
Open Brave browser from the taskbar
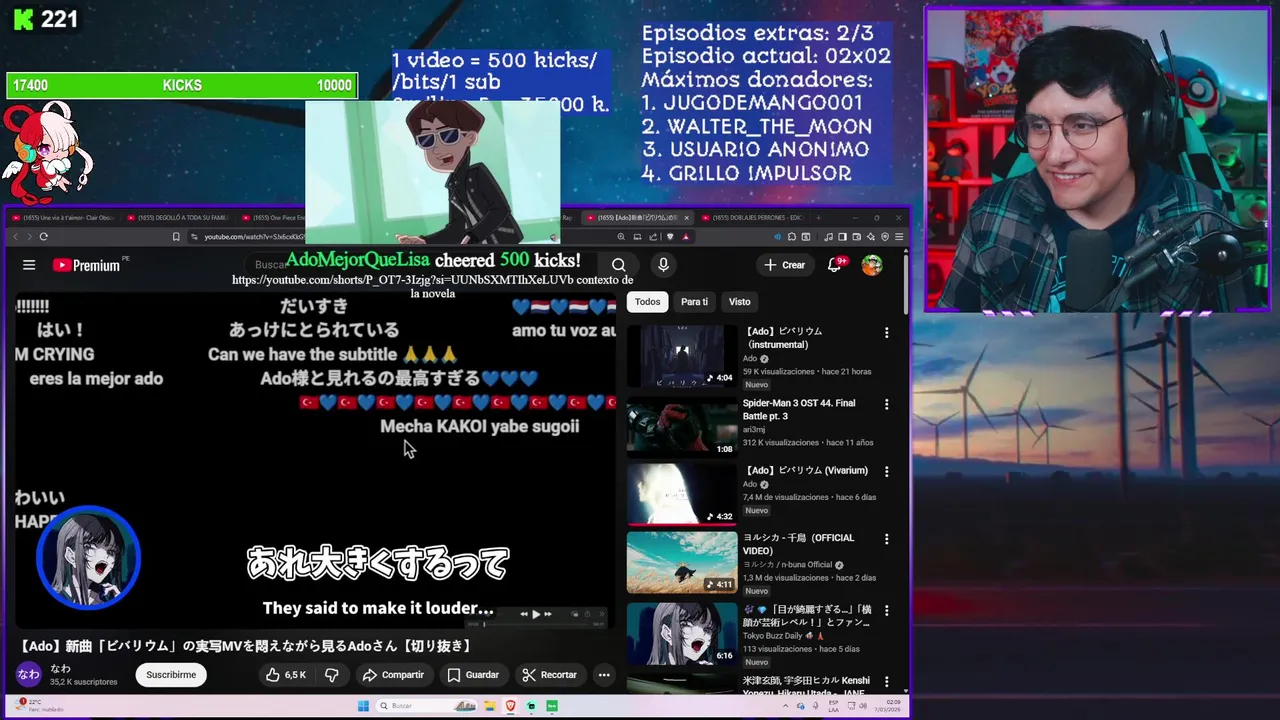point(511,706)
